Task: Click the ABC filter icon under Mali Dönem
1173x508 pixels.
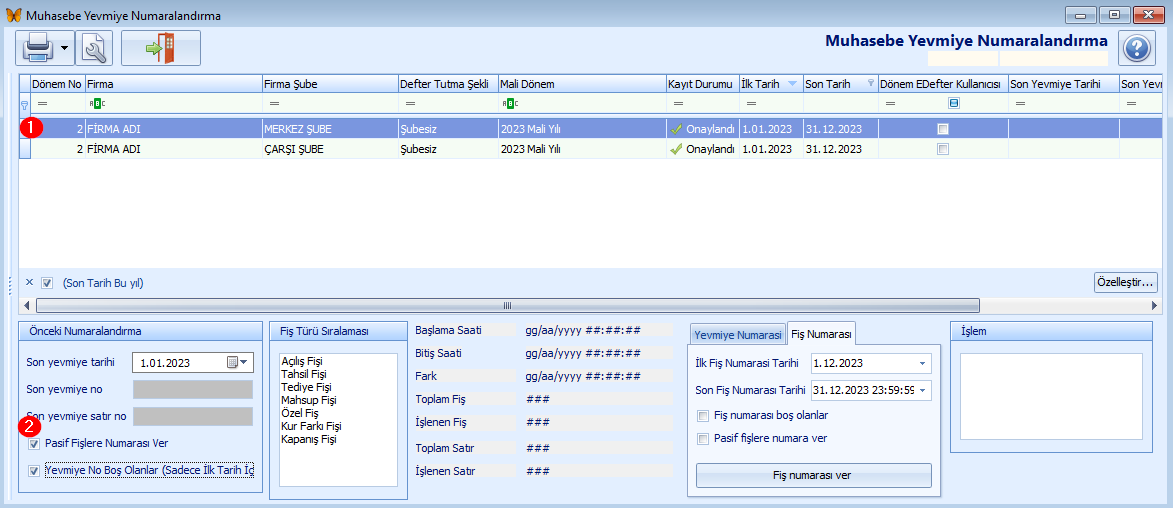Action: click(510, 103)
